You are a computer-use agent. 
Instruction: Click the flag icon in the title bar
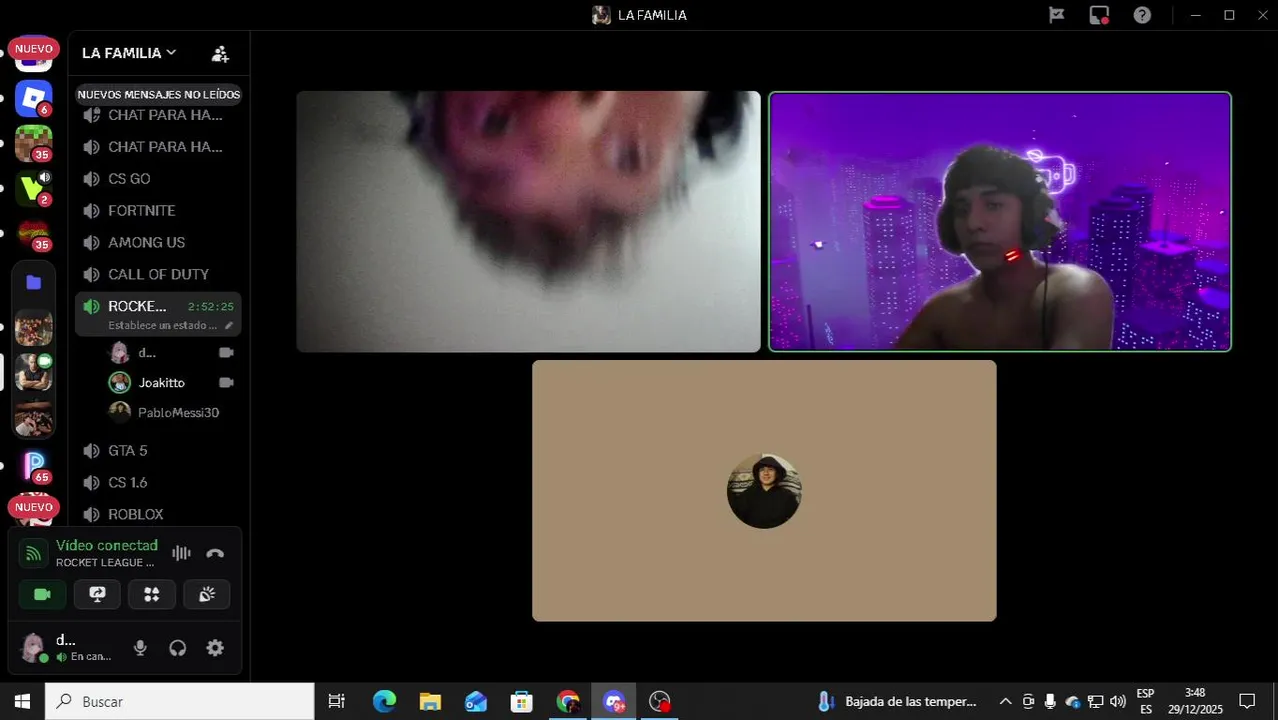click(x=1057, y=15)
